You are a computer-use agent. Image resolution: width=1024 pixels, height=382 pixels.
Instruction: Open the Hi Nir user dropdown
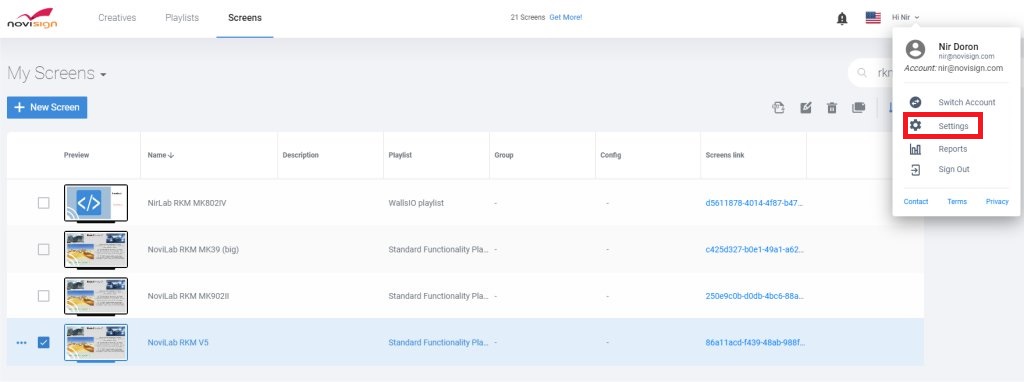pos(906,18)
